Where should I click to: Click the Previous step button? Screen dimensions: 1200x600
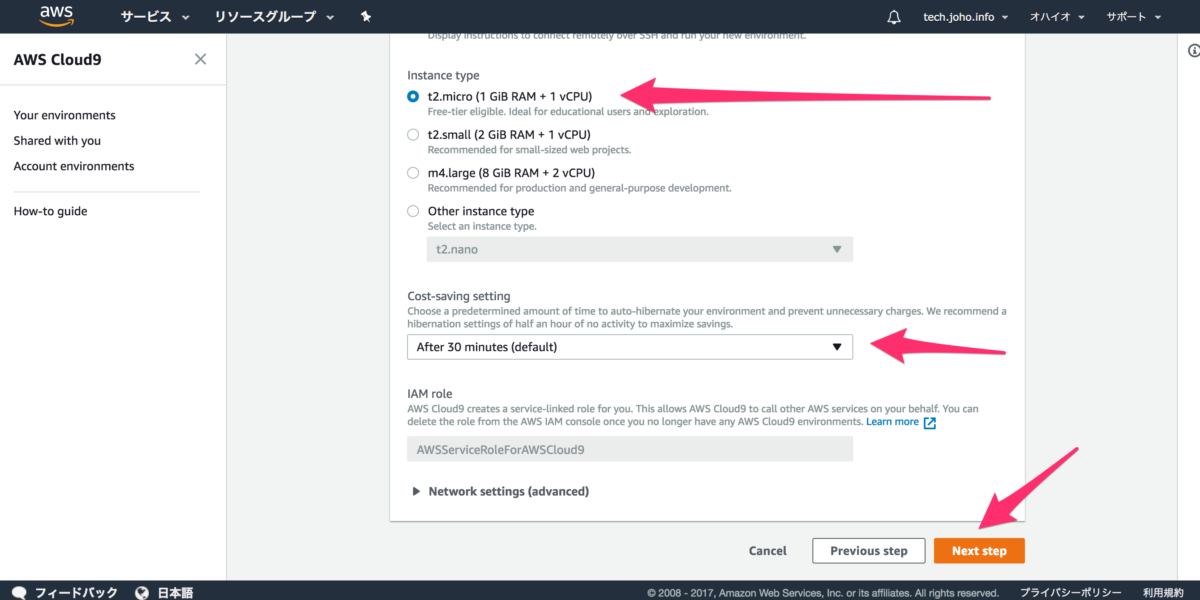point(868,551)
